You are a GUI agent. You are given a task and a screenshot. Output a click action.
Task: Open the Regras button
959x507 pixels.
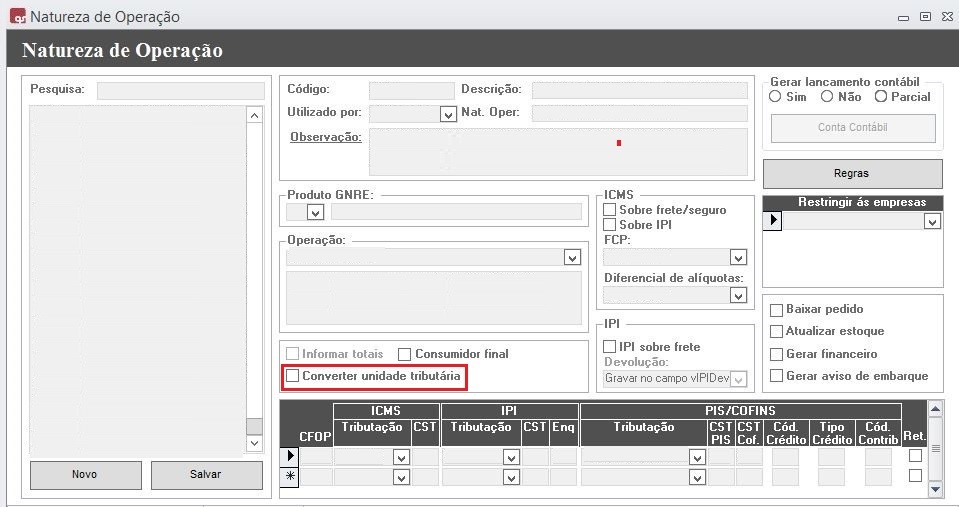point(851,173)
